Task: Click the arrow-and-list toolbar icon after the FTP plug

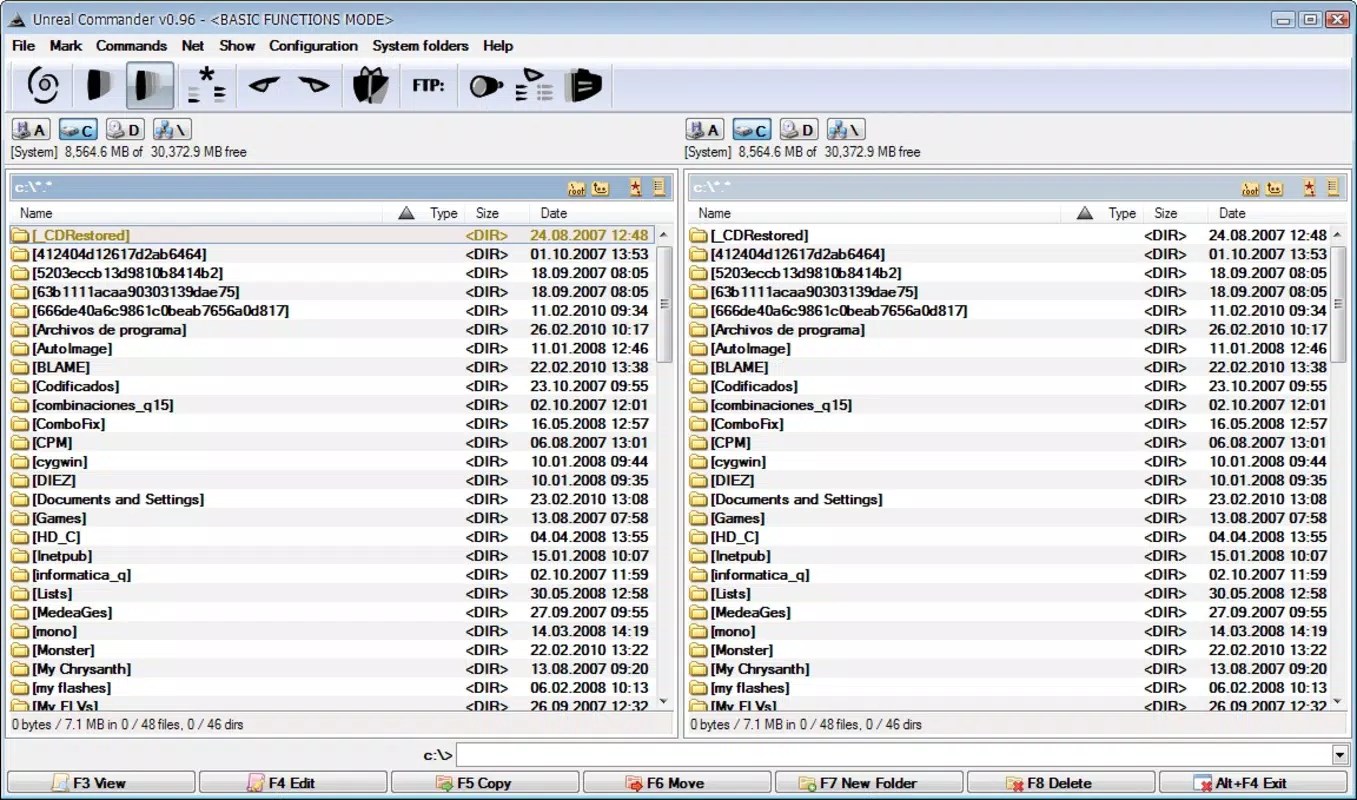Action: [534, 86]
